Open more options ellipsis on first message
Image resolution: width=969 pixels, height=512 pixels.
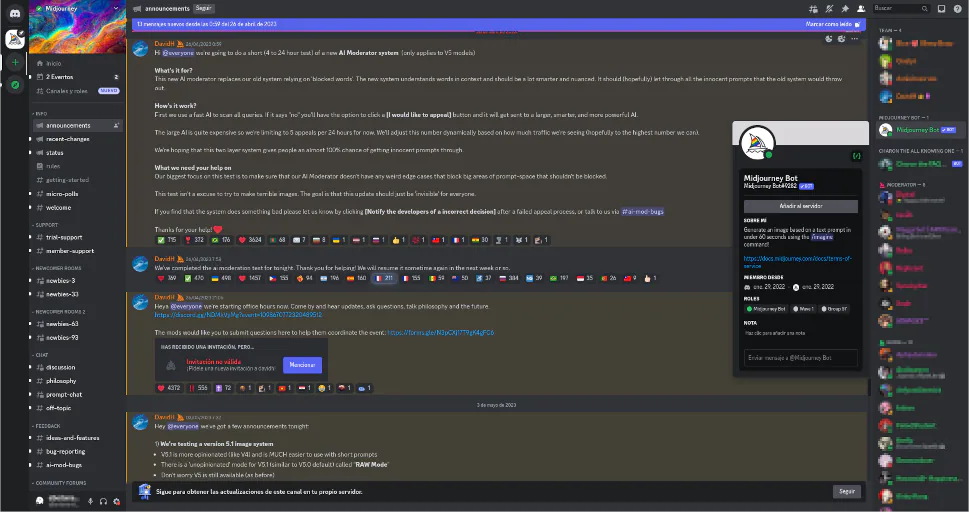[x=855, y=39]
